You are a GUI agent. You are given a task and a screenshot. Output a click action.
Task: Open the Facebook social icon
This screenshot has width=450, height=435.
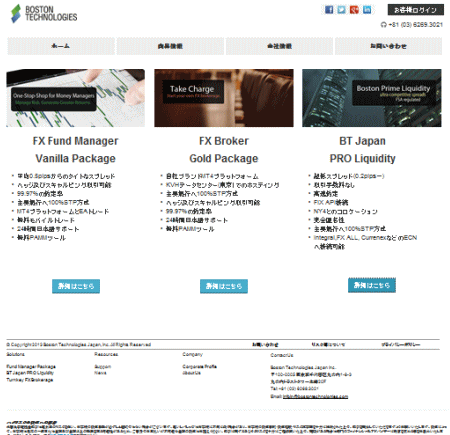pos(329,10)
